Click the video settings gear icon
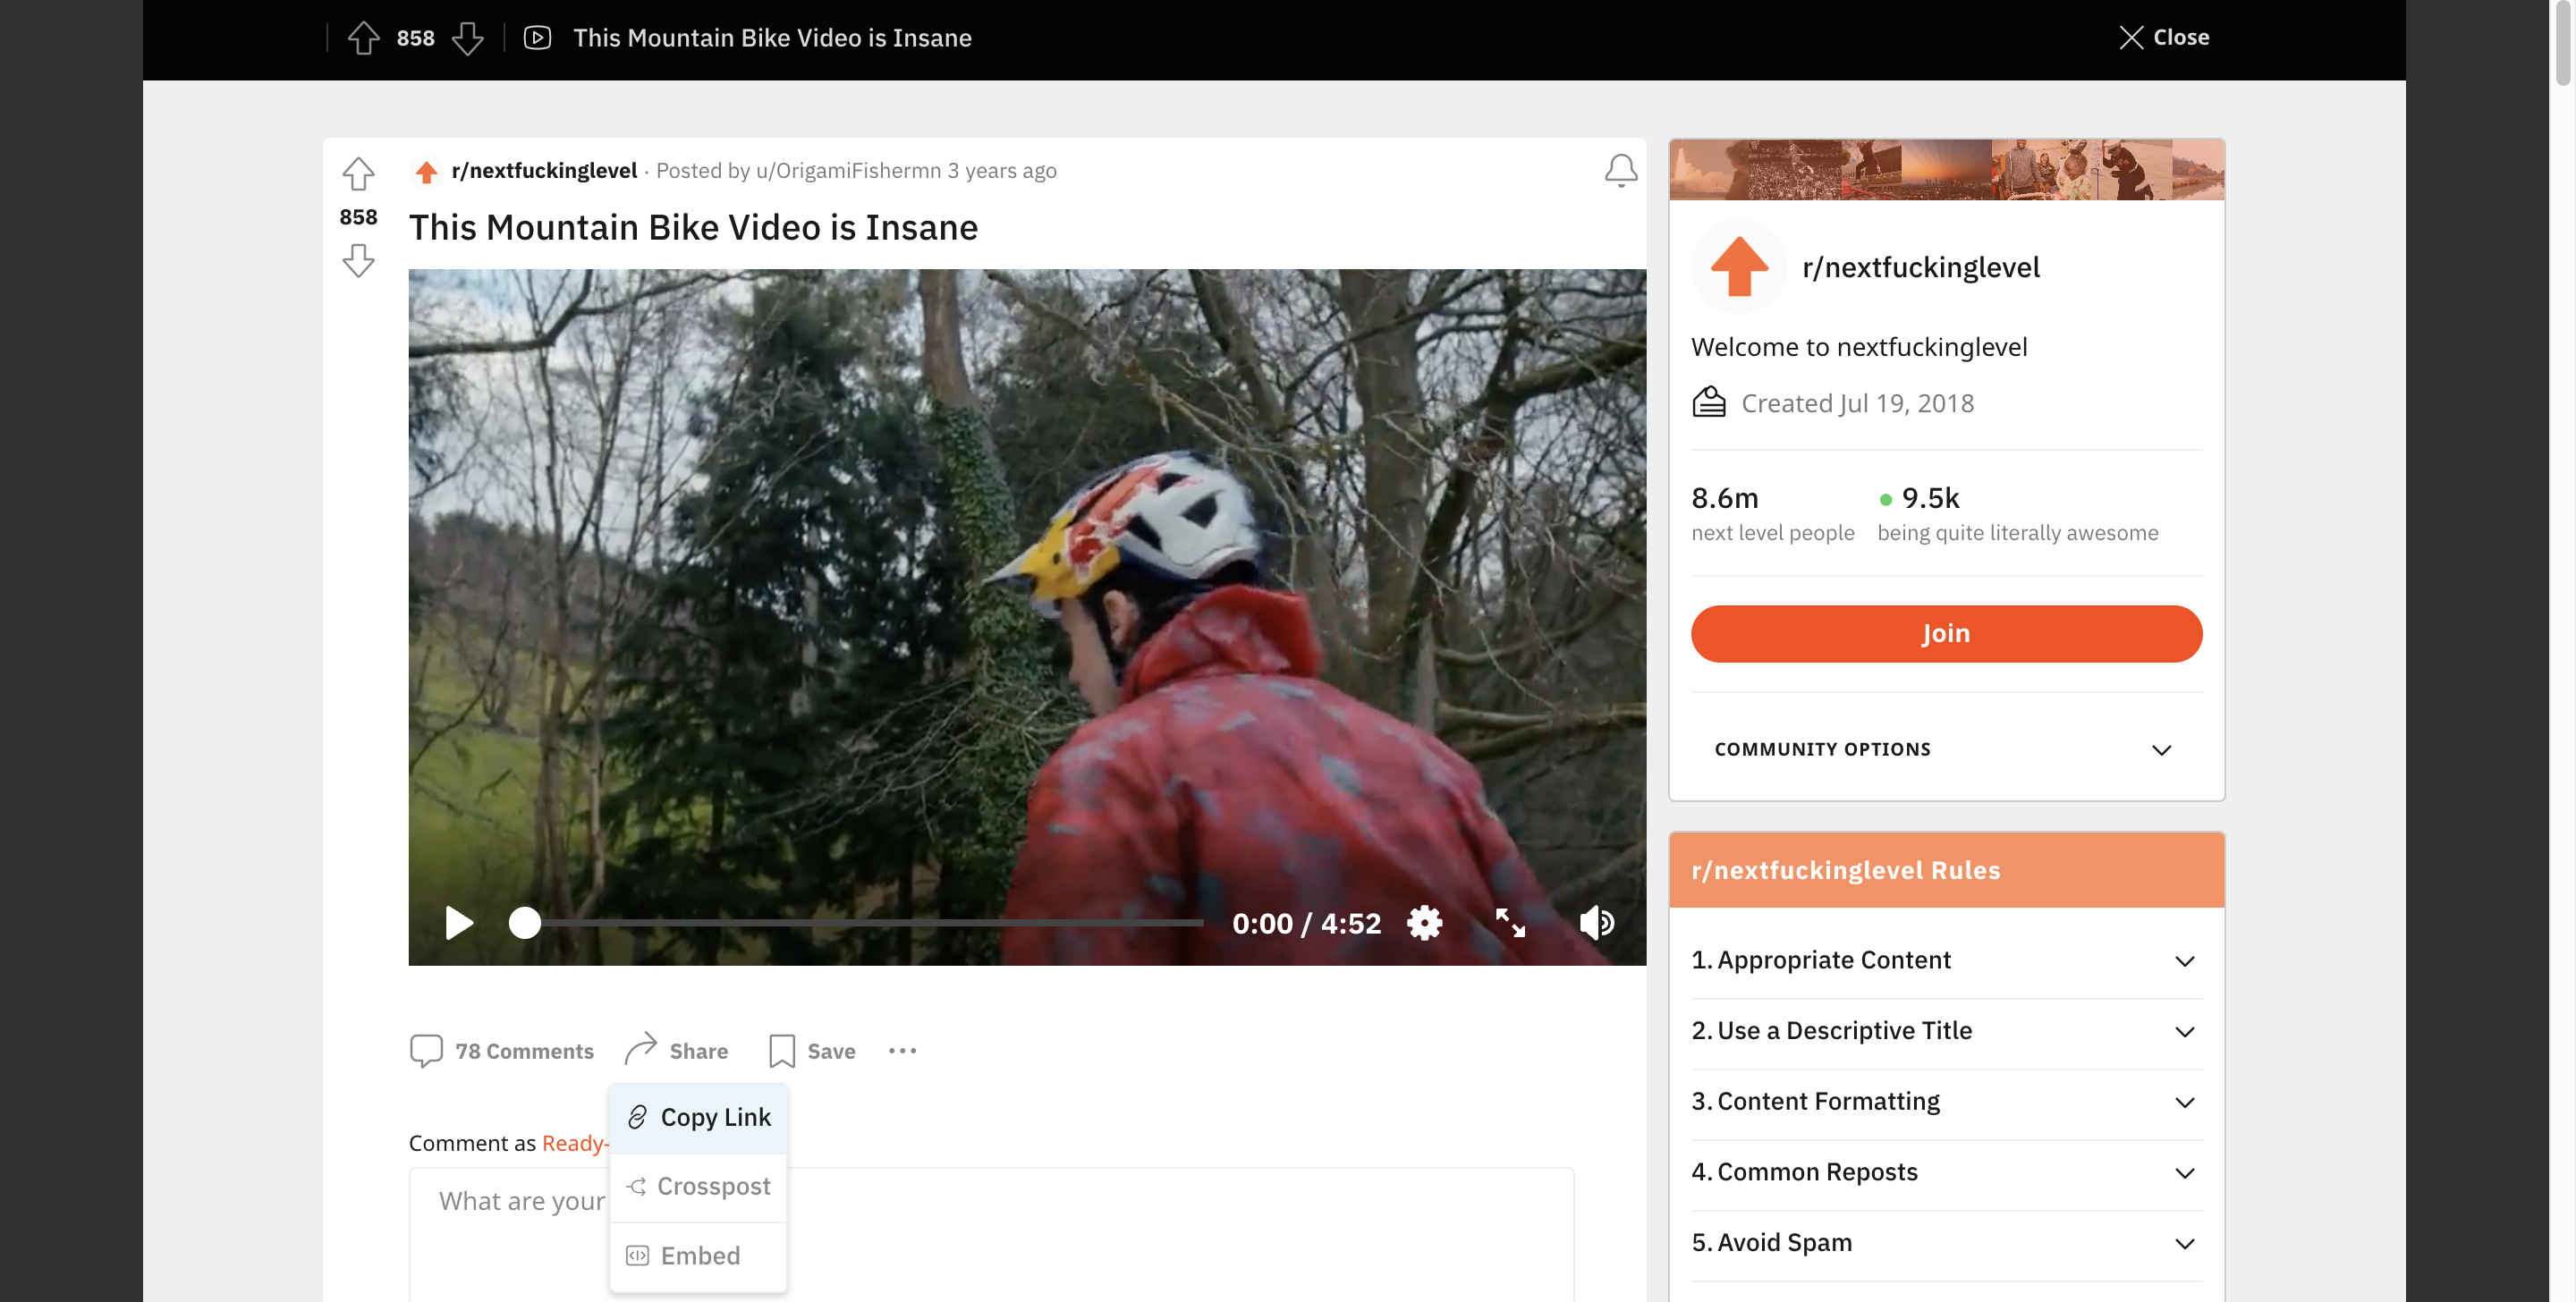The image size is (2576, 1302). pyautogui.click(x=1425, y=920)
